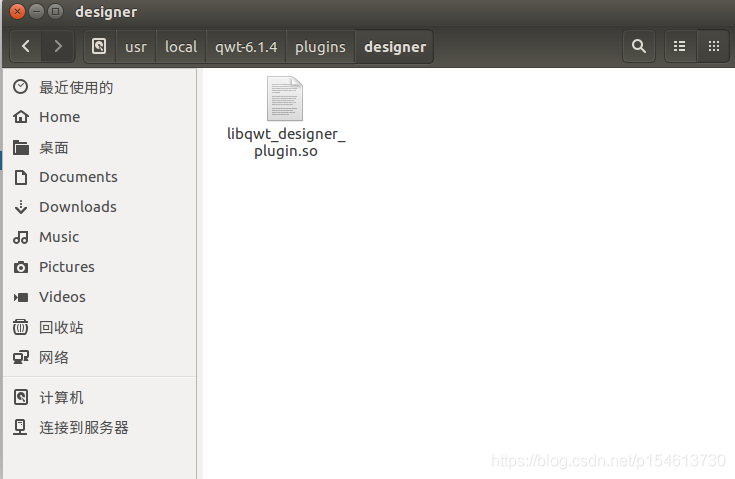Click the desktop folder icon in sidebar
Viewport: 735px width, 479px height.
coord(21,148)
